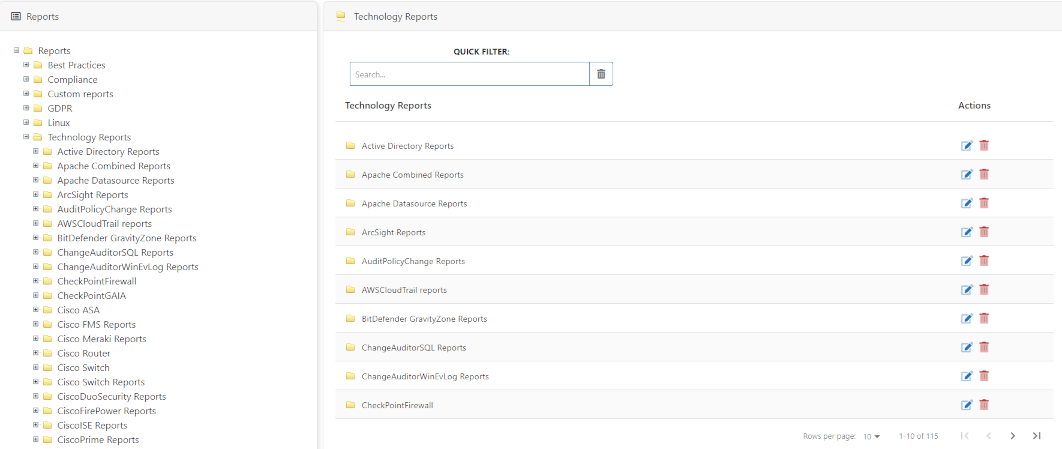Edit the AuditPolicyChange Reports row
The height and width of the screenshot is (449, 1062).
[967, 261]
